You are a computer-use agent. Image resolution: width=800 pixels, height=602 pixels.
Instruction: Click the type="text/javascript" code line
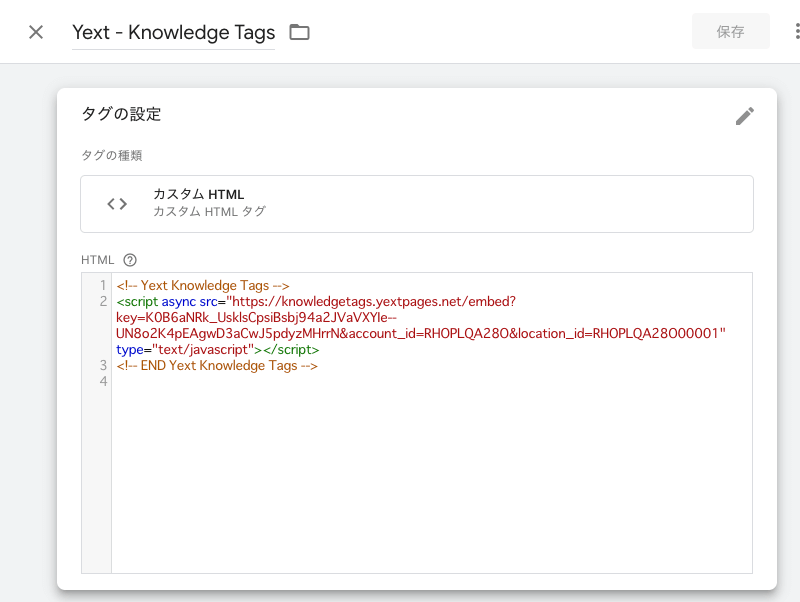point(217,349)
